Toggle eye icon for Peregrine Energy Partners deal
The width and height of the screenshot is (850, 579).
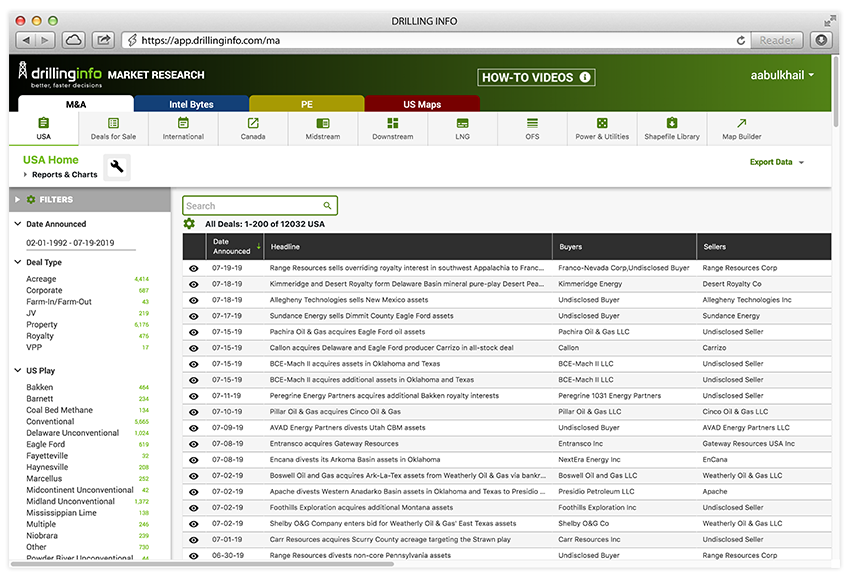[x=194, y=396]
